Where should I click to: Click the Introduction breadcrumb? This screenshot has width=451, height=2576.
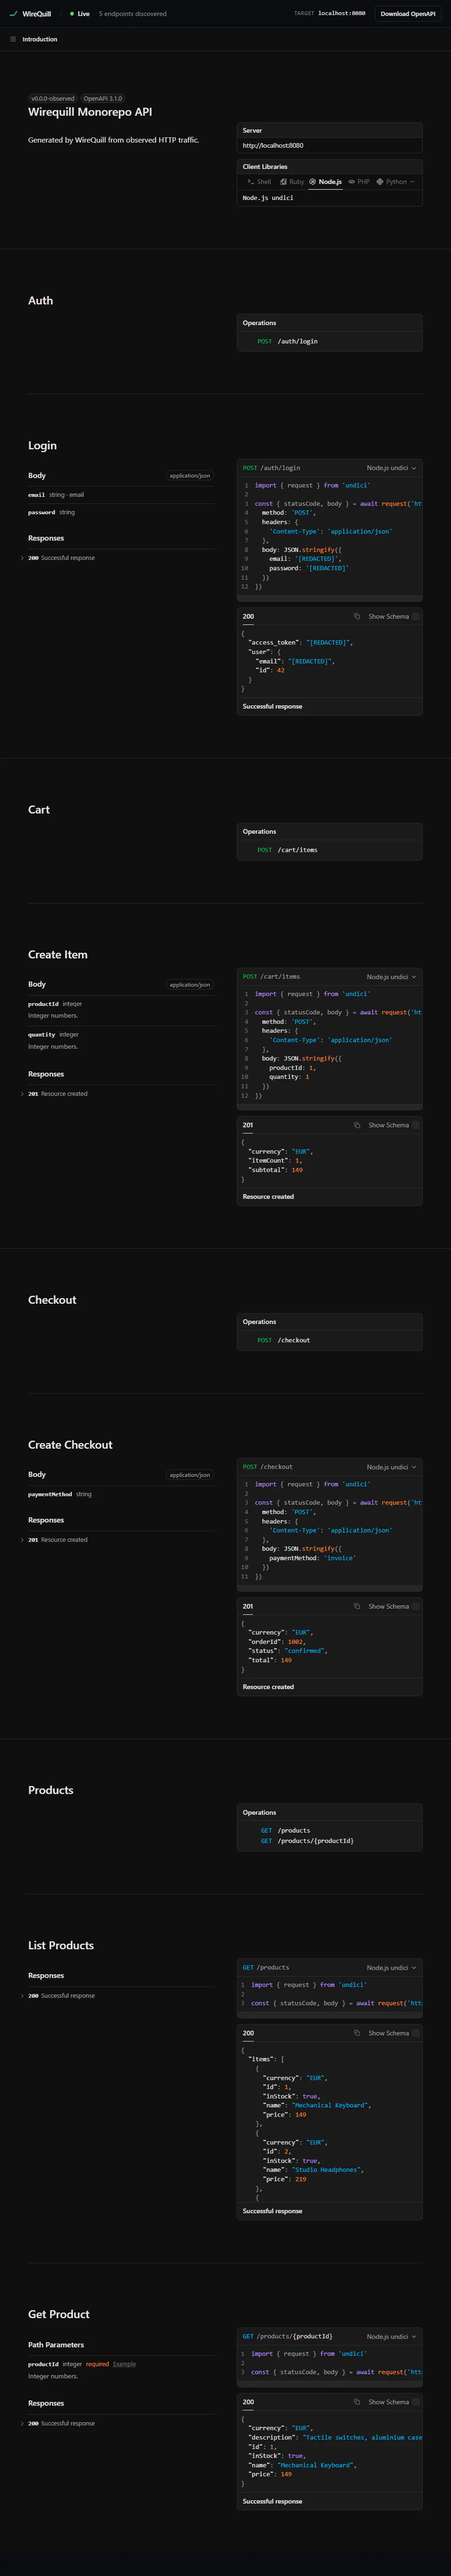click(x=40, y=39)
